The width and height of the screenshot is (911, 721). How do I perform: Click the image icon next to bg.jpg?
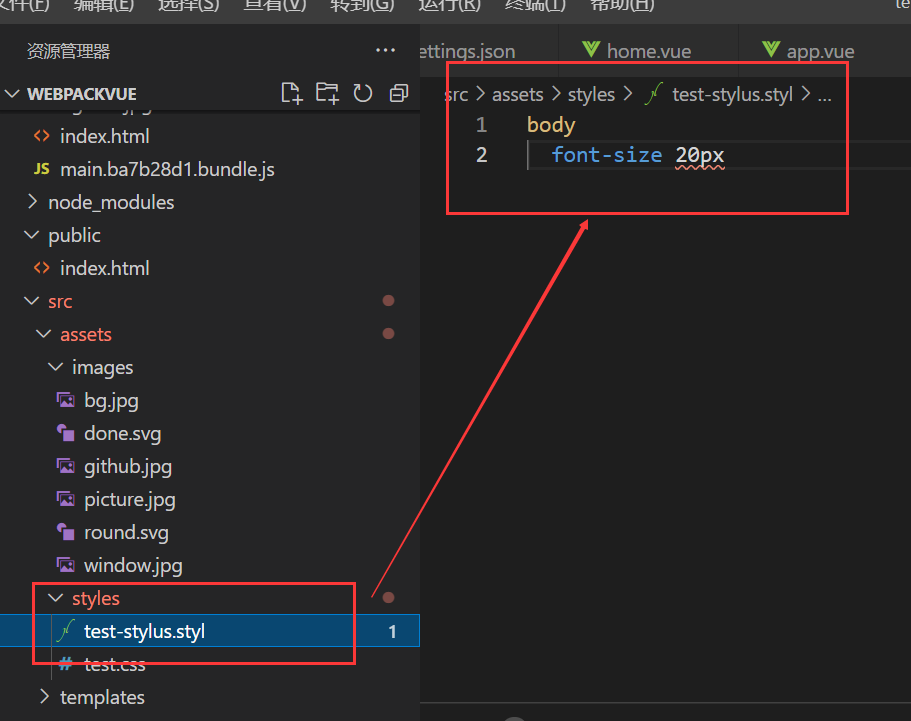66,400
